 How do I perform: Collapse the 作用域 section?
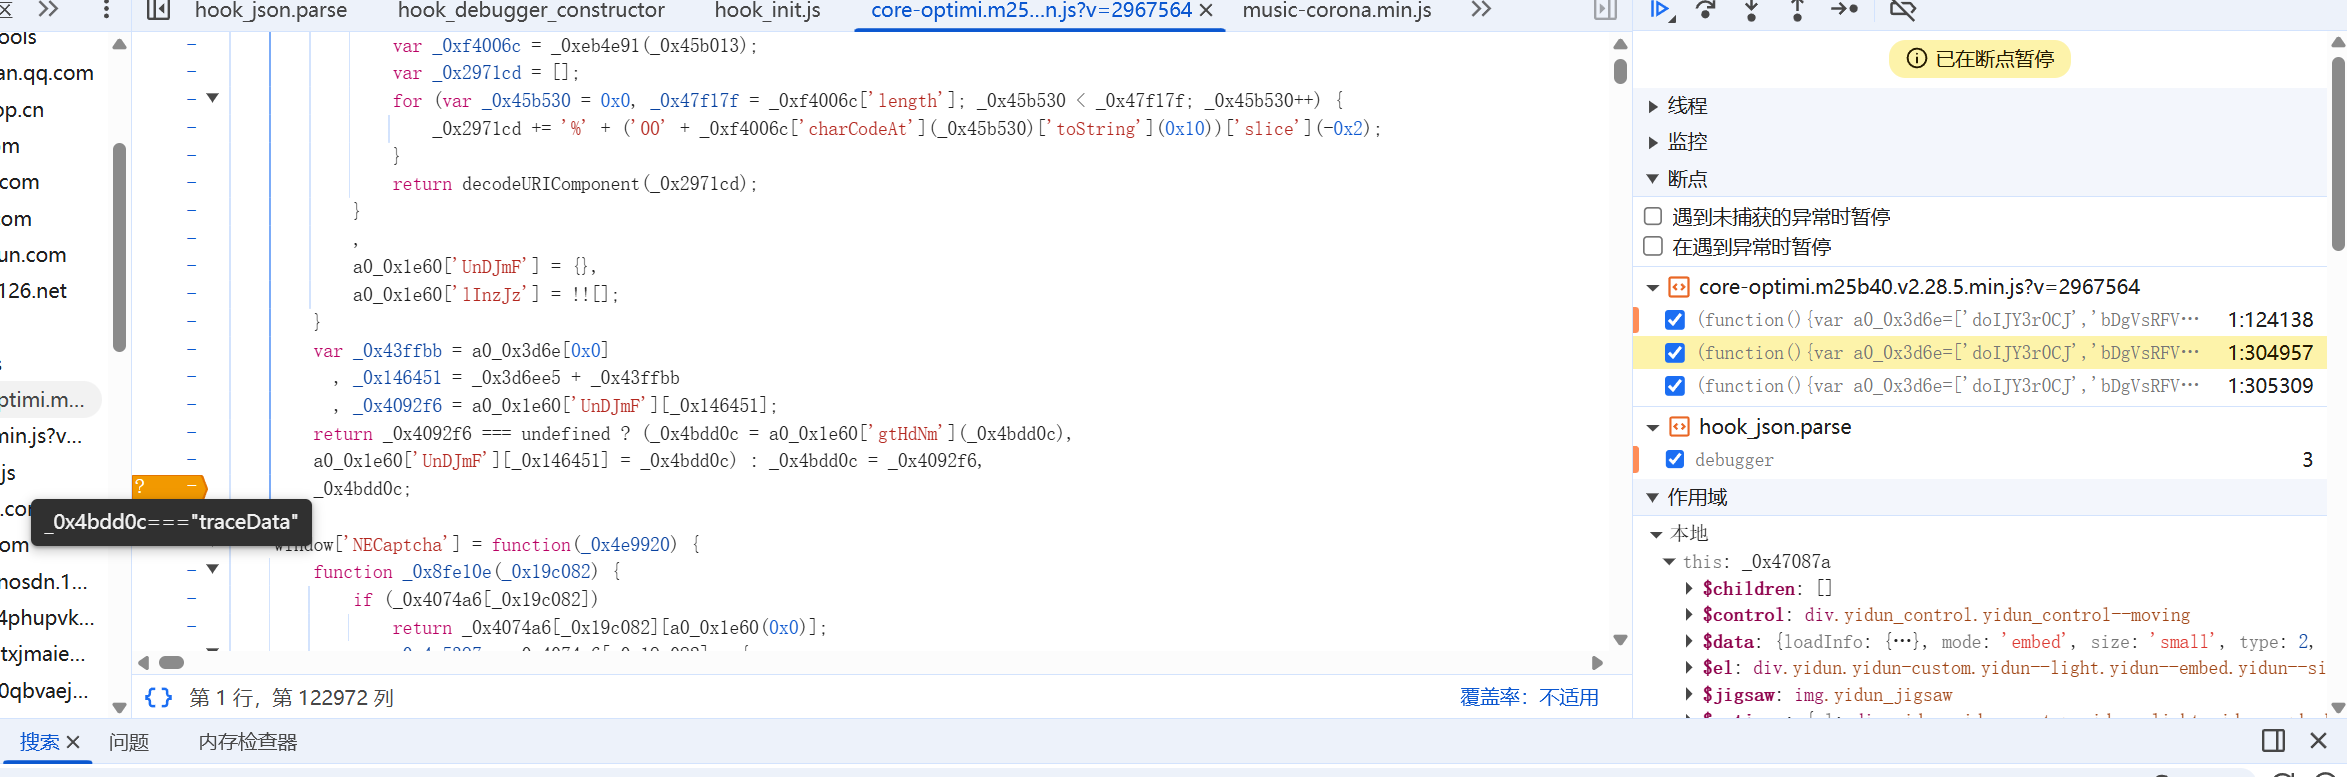1653,497
